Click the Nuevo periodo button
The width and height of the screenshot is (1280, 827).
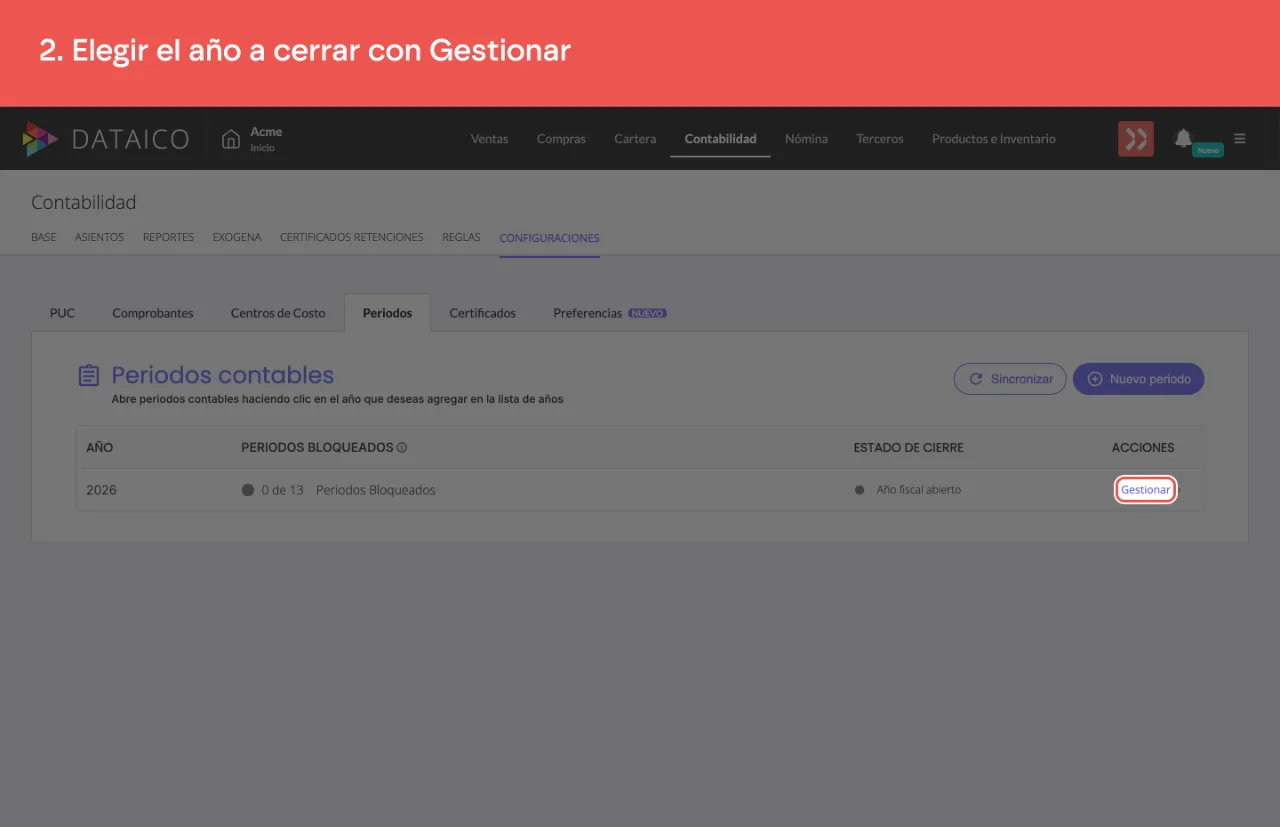[x=1138, y=379]
